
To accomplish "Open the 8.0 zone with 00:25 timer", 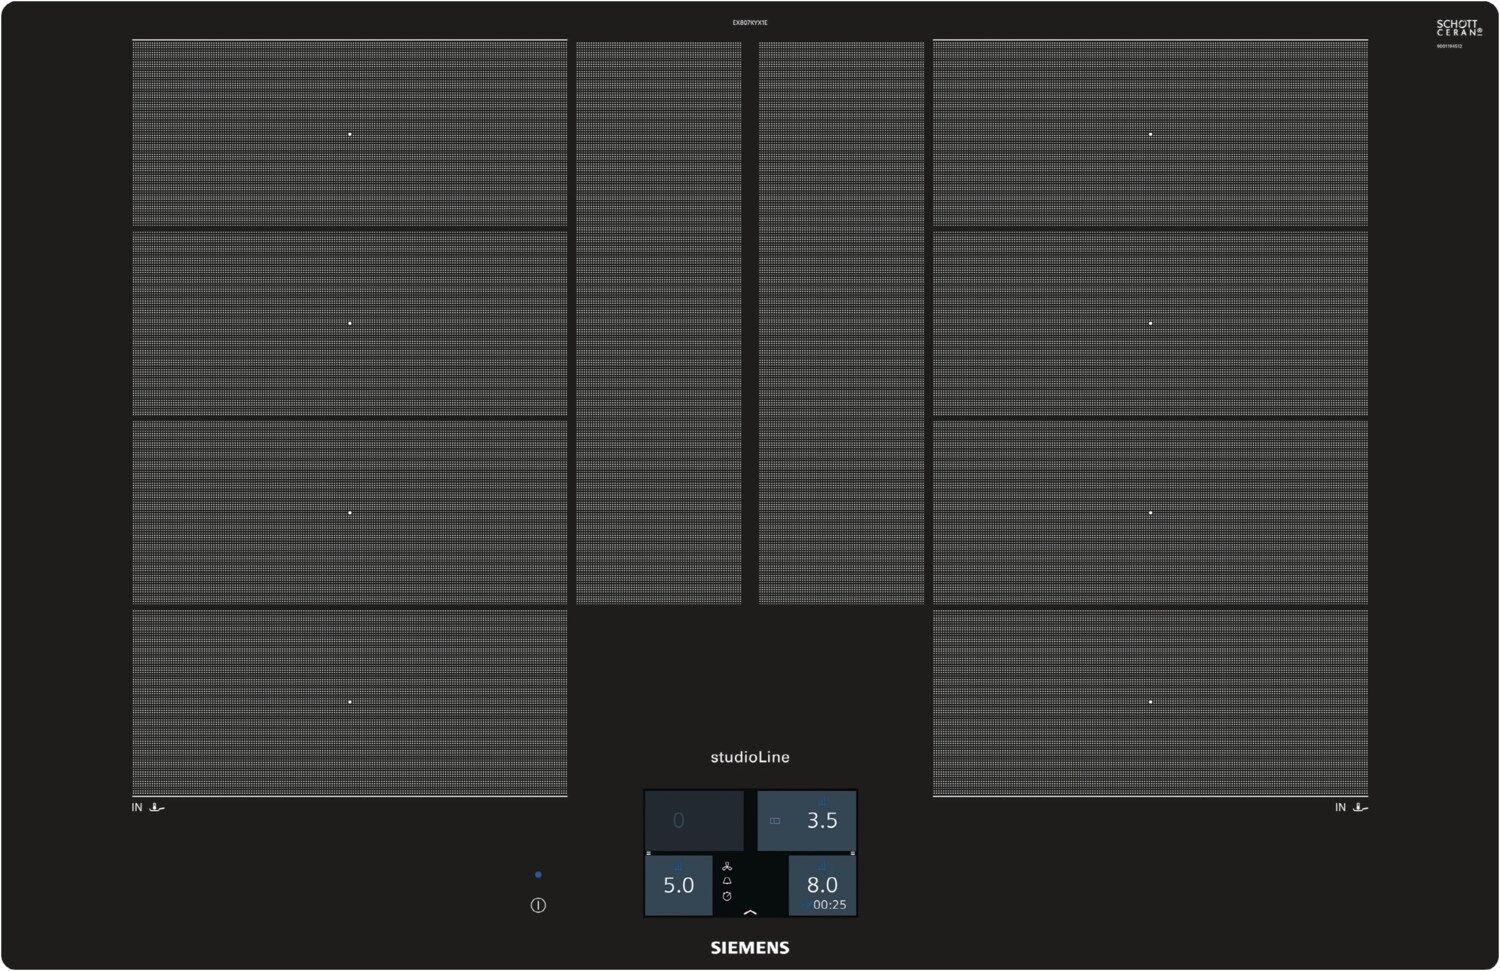I will pyautogui.click(x=822, y=885).
